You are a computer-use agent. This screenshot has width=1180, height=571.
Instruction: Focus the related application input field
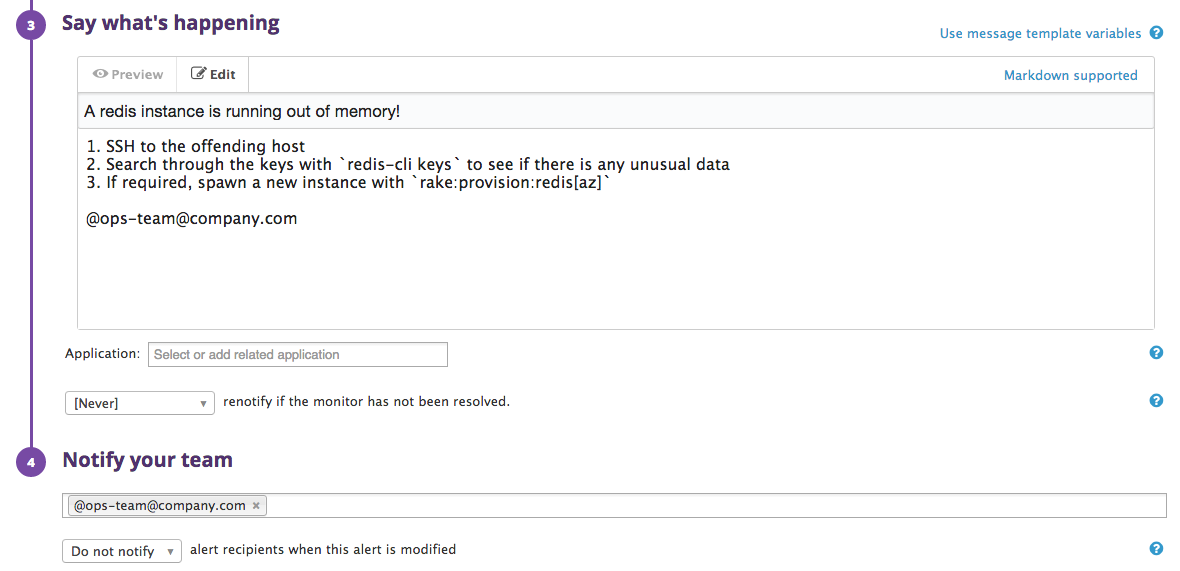(x=298, y=354)
